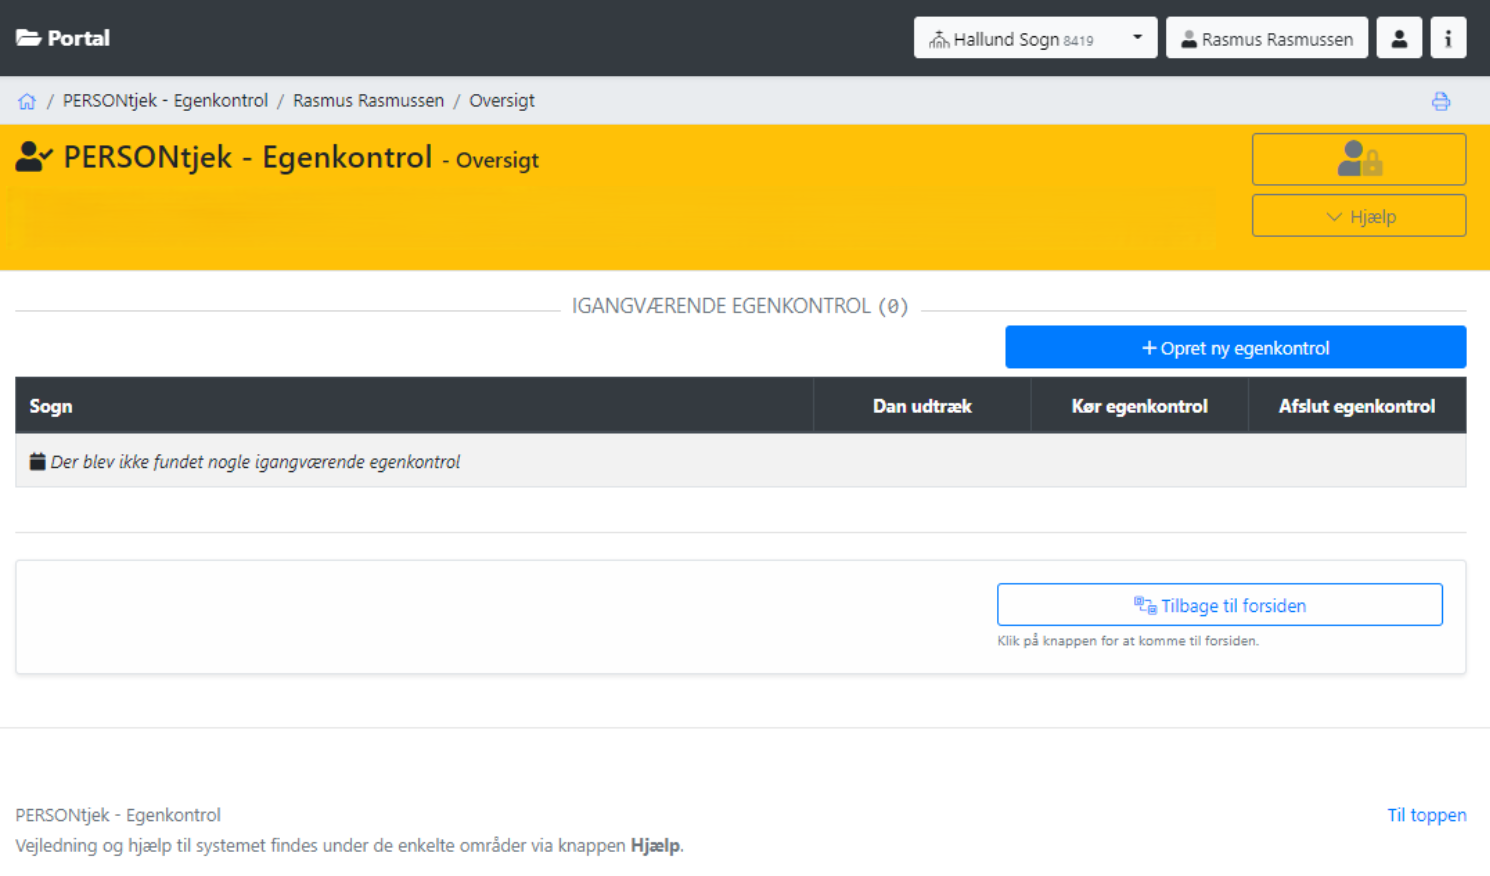Screen dimensions: 1490x876
Task: Click the empty-result message row
Action: coord(741,461)
